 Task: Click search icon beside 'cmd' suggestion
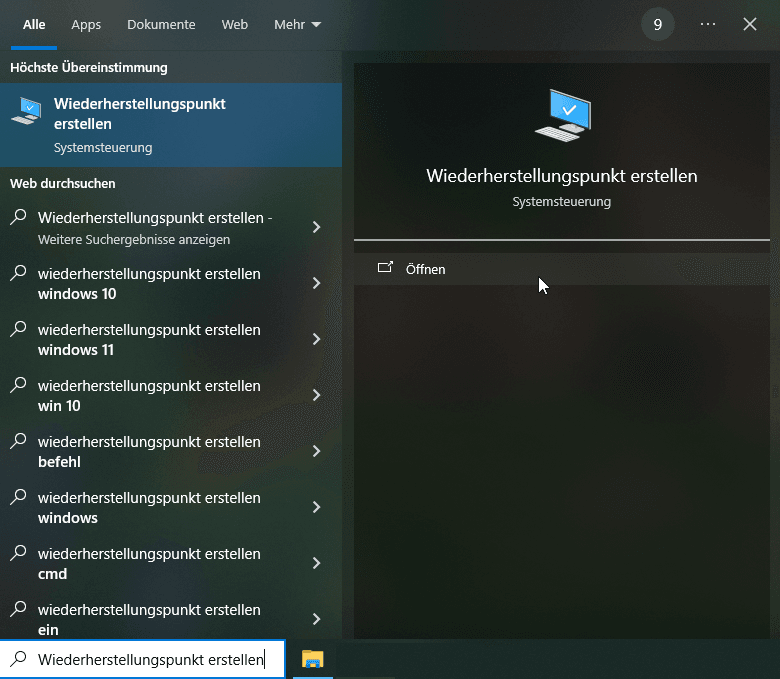click(18, 553)
